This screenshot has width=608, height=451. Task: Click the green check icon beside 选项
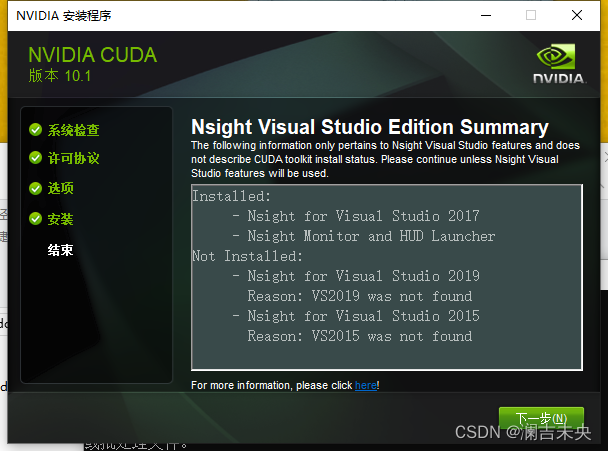(35, 188)
